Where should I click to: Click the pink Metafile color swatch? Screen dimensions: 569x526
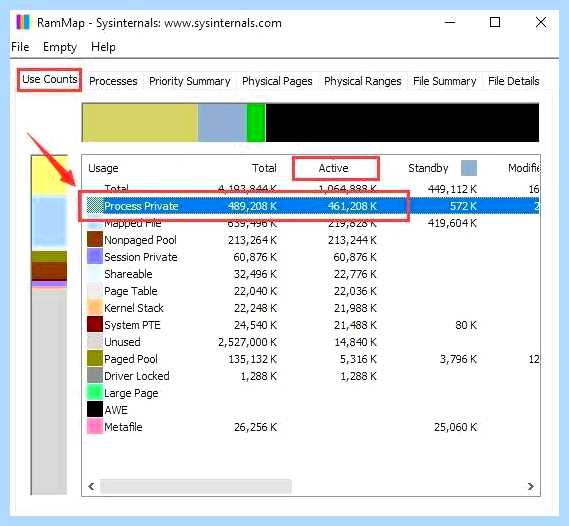(x=95, y=426)
